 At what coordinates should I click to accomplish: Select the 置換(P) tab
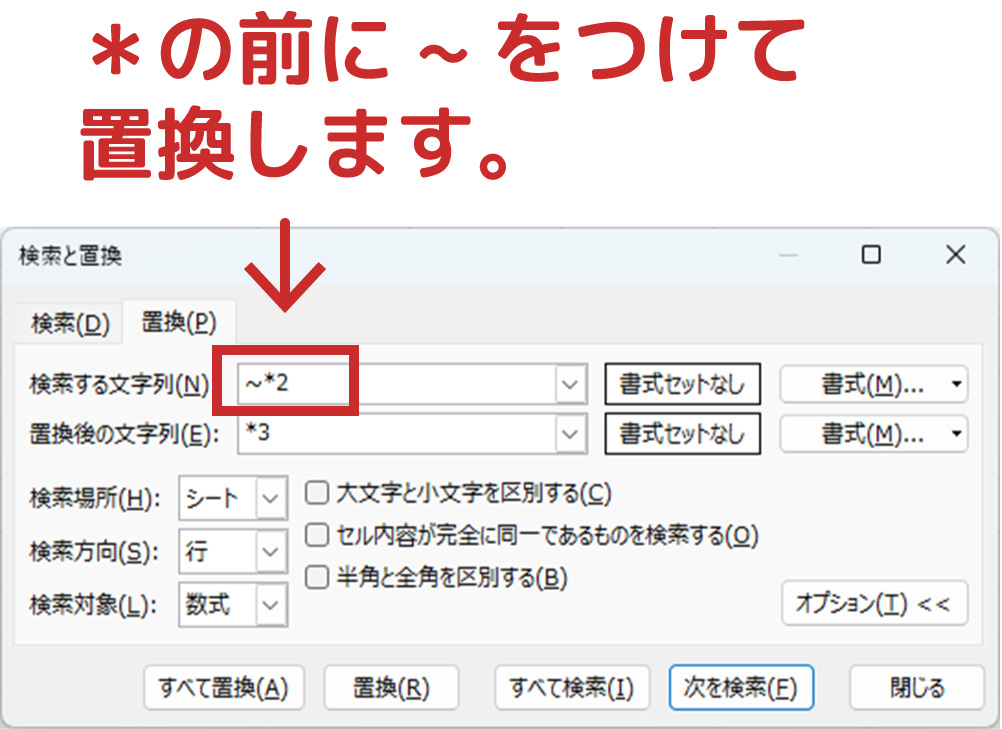click(178, 323)
